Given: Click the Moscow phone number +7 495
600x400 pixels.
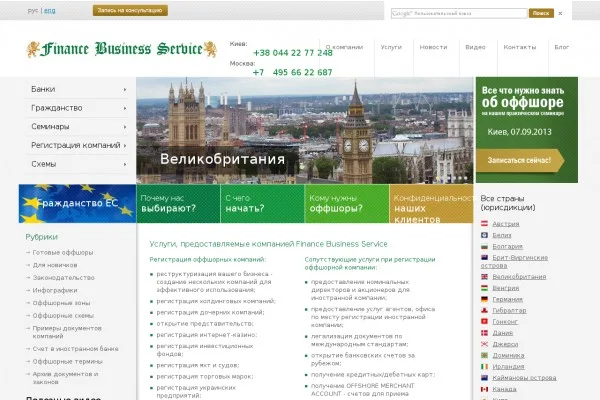Looking at the screenshot, I should (x=293, y=72).
